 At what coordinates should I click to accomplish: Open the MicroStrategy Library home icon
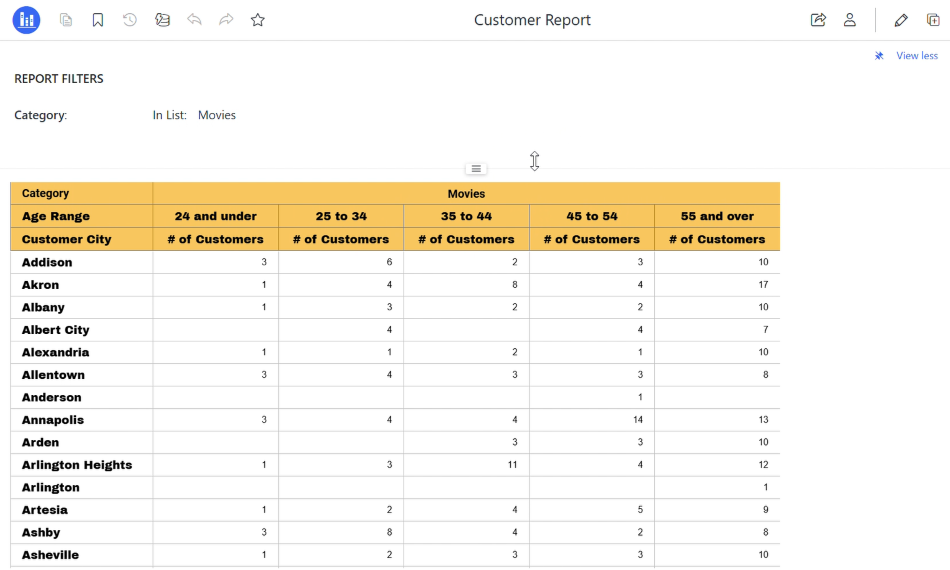[x=26, y=20]
